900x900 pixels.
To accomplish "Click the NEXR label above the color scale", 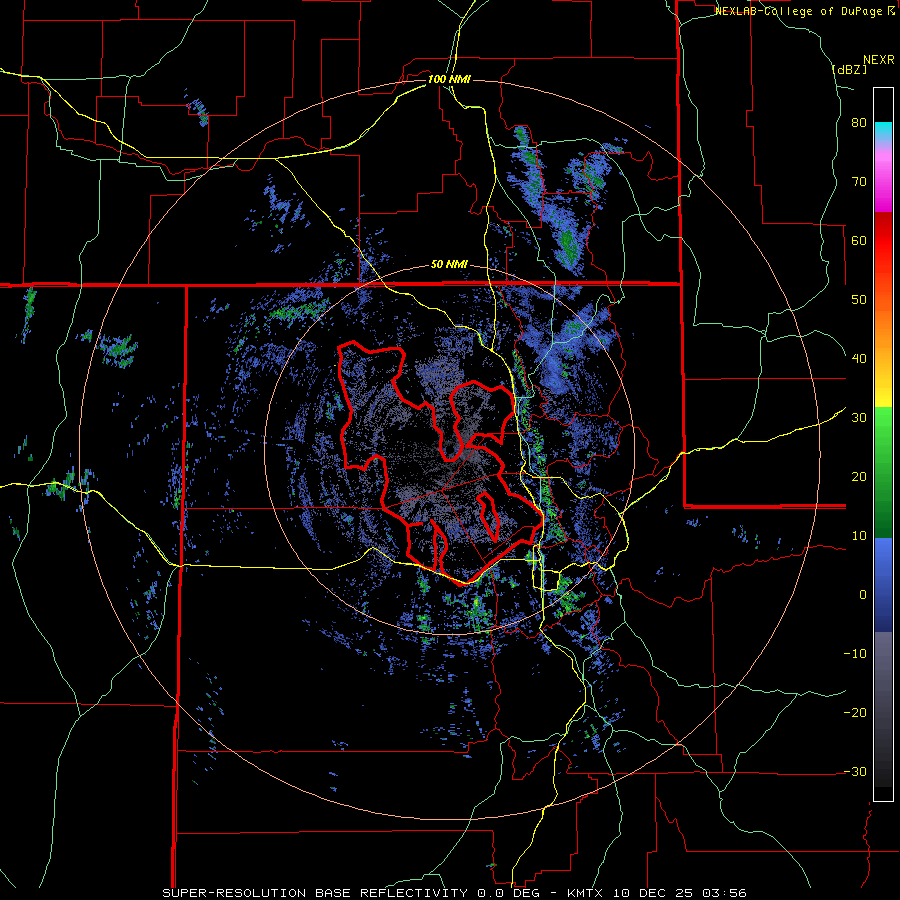I will pyautogui.click(x=878, y=60).
